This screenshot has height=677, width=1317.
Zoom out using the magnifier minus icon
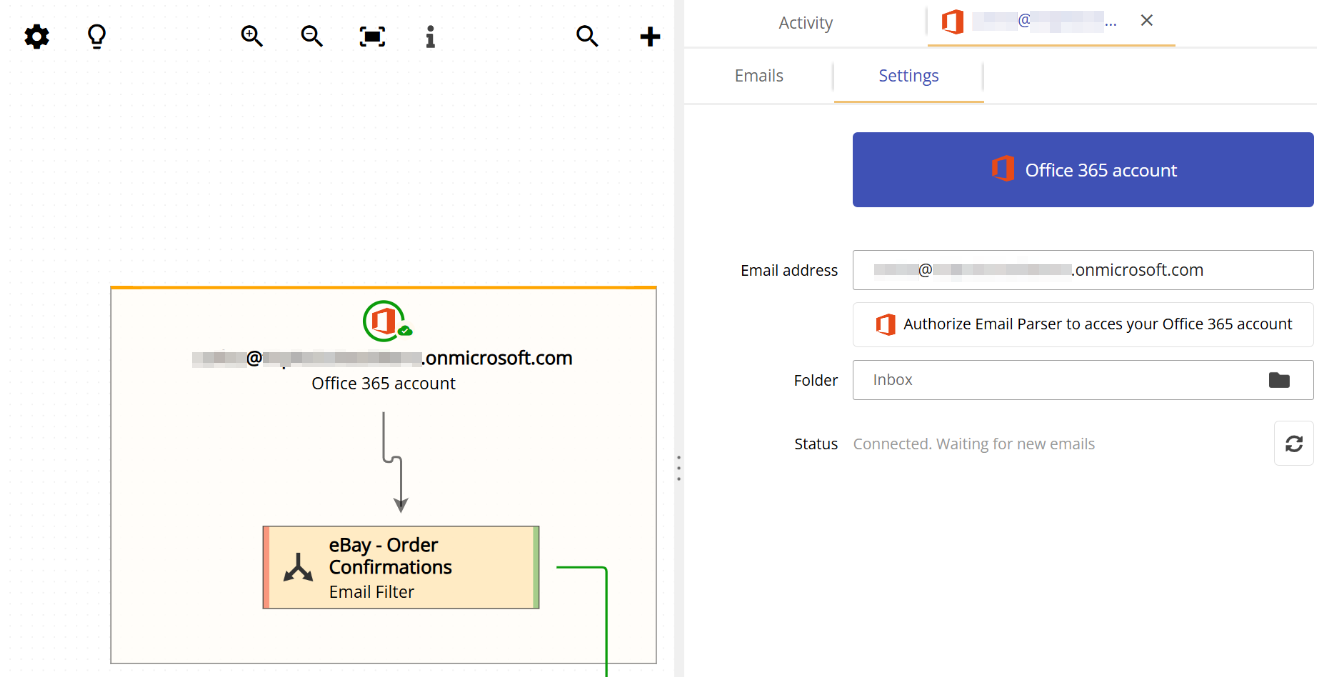point(311,36)
